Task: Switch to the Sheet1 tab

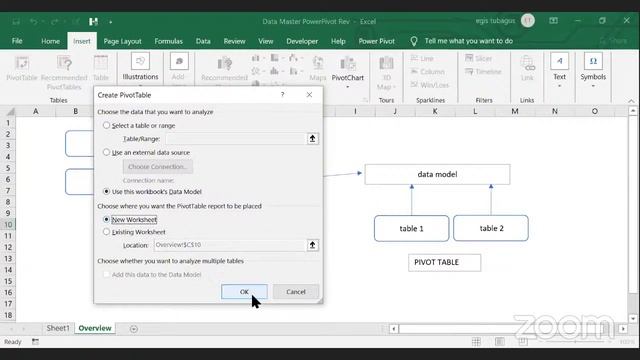Action: pos(58,328)
